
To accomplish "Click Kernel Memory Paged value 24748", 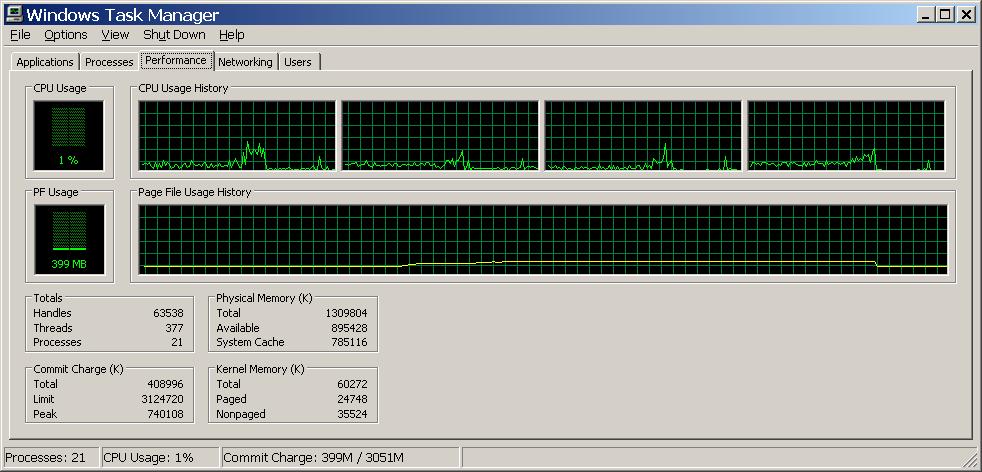I will pos(352,399).
